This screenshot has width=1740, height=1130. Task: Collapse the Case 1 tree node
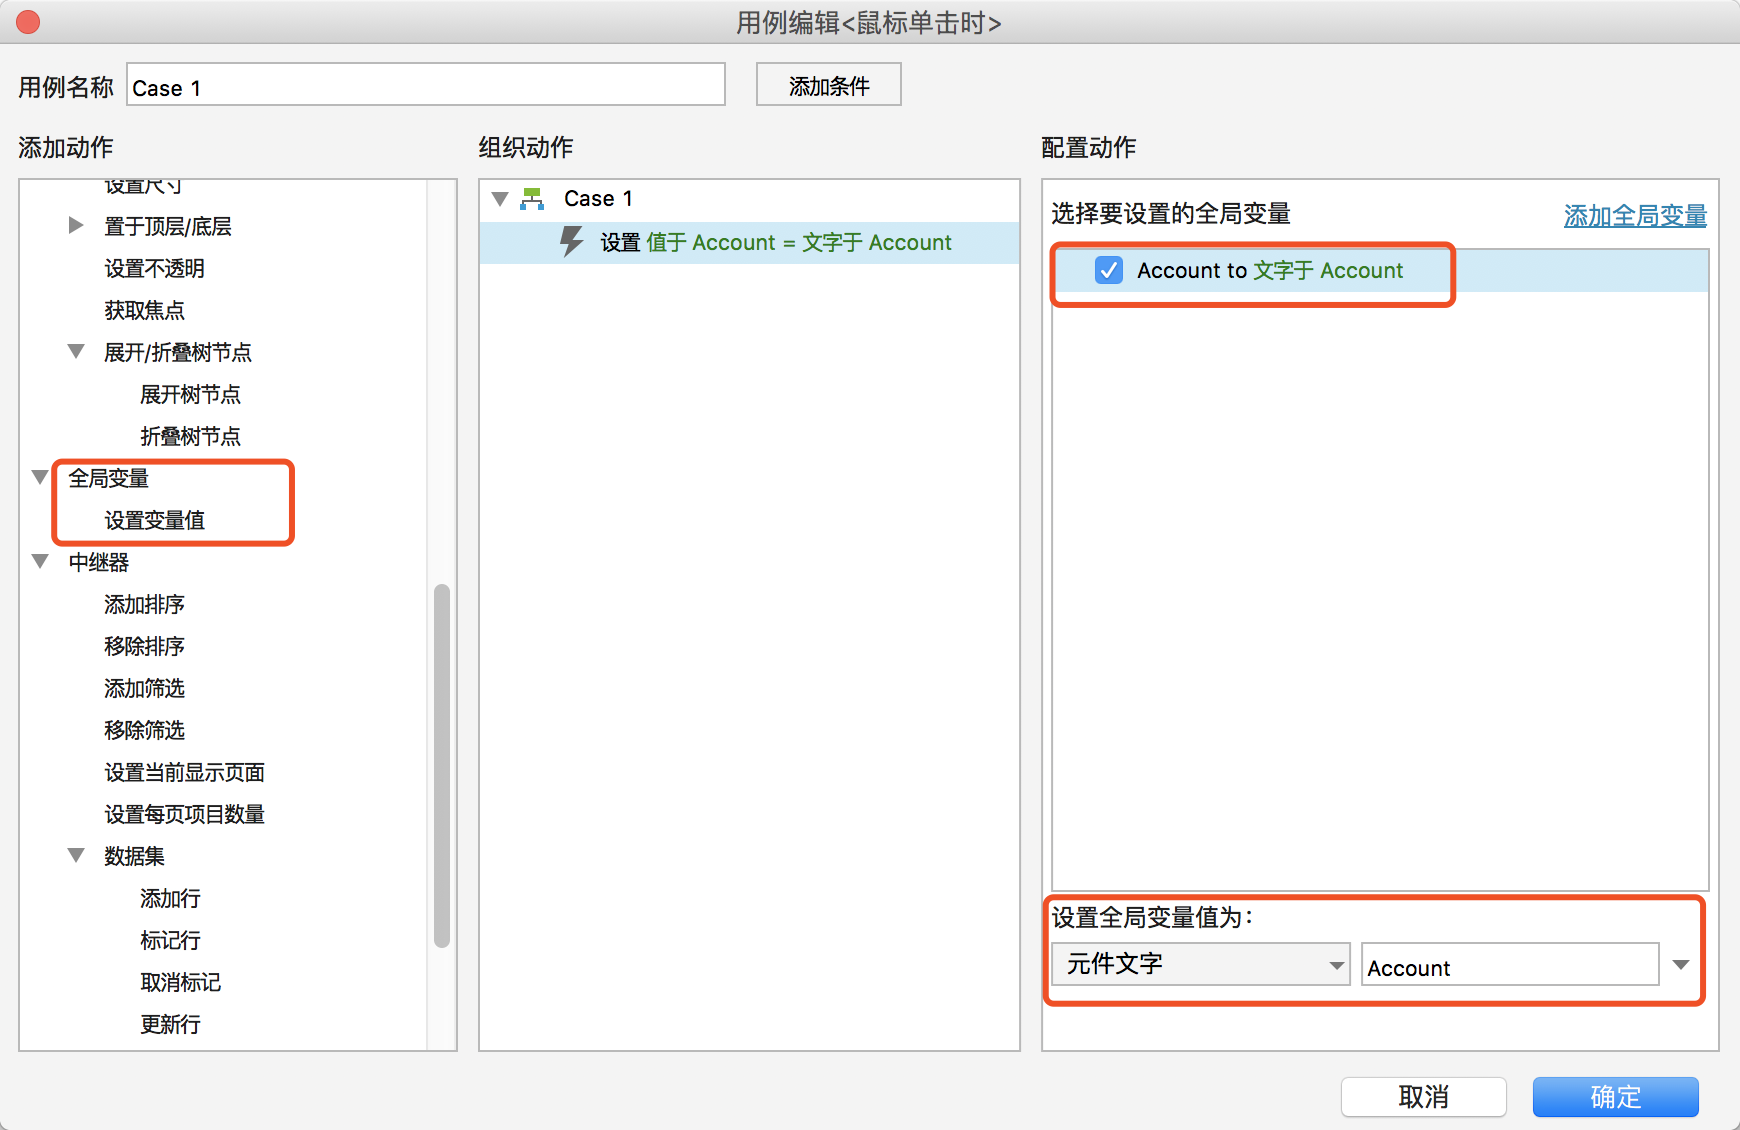coord(500,199)
